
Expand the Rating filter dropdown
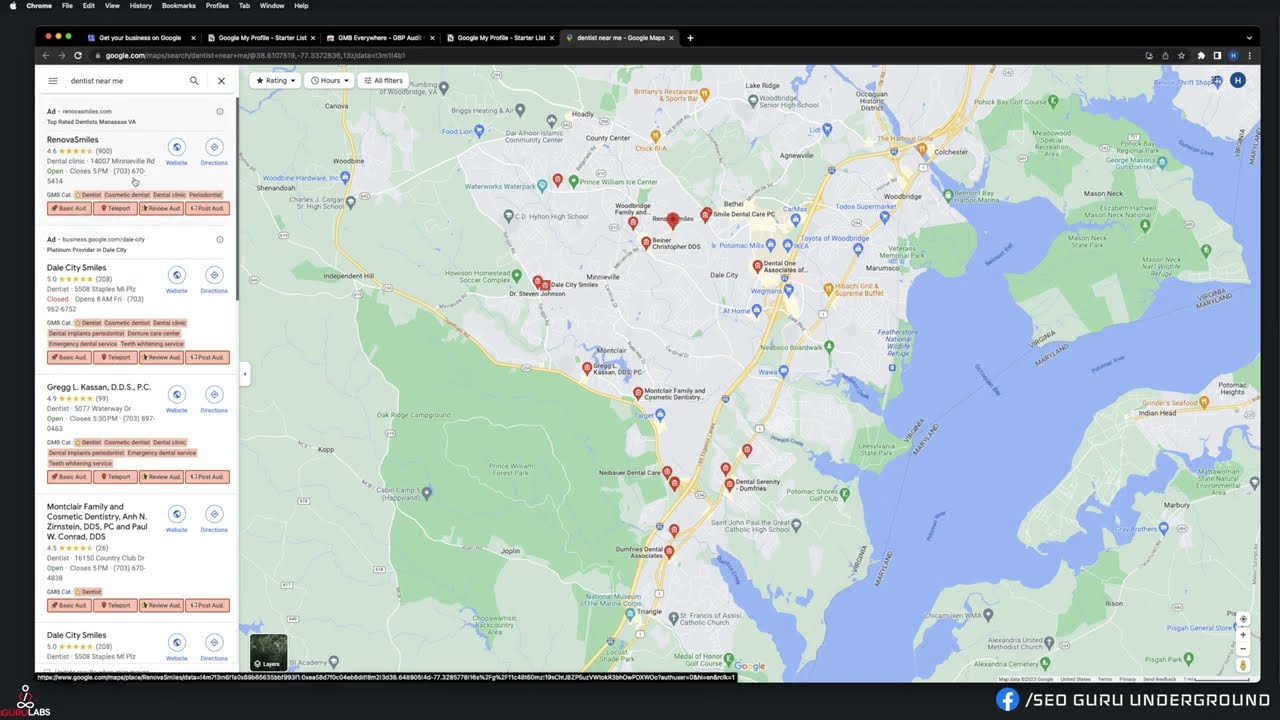tap(275, 80)
